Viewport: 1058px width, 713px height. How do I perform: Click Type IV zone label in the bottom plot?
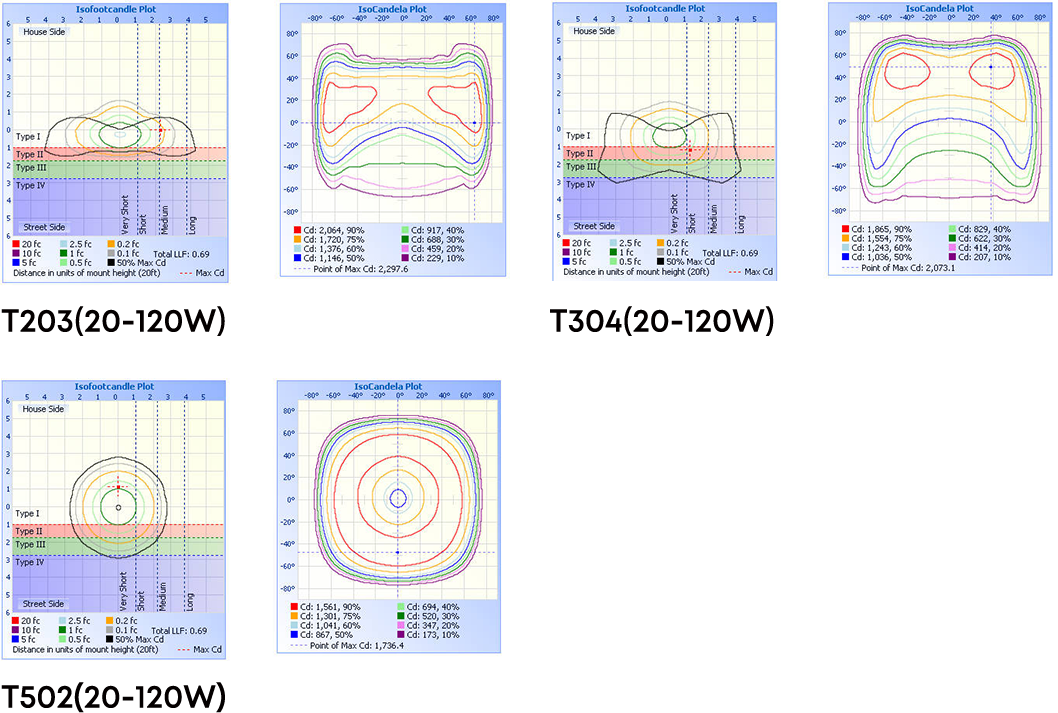[32, 562]
